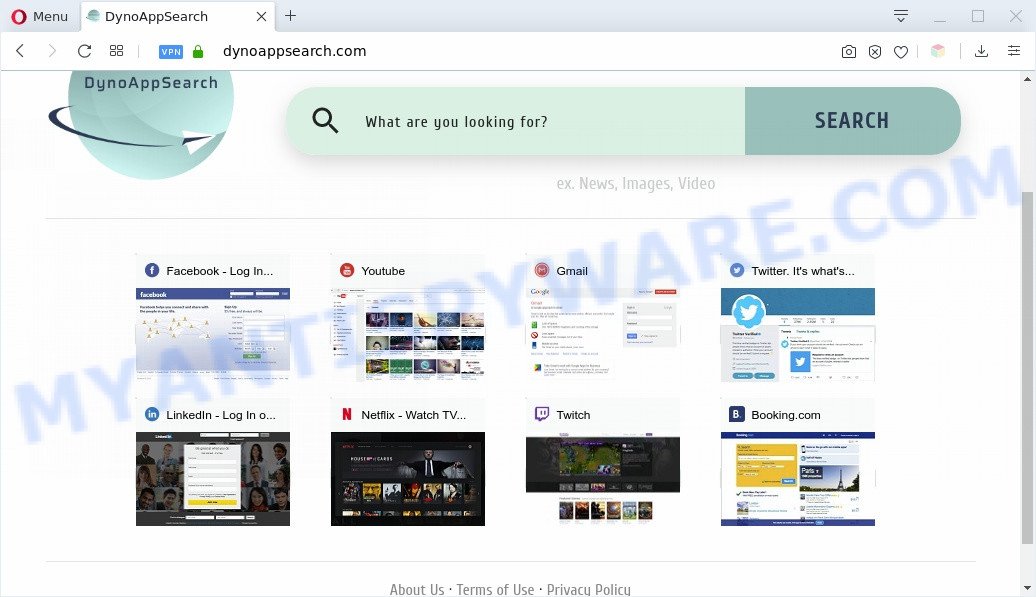
Task: Go forward to next page
Action: pyautogui.click(x=52, y=51)
